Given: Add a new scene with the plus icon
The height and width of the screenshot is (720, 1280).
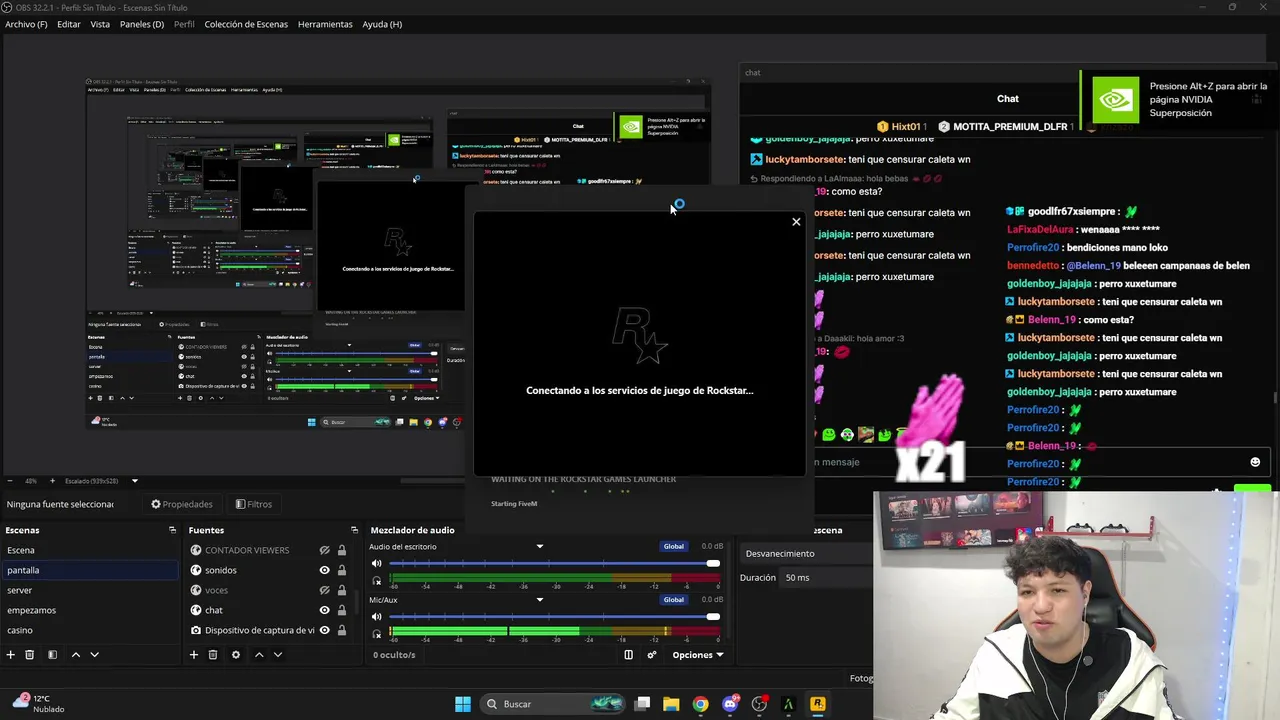Looking at the screenshot, I should pyautogui.click(x=11, y=655).
